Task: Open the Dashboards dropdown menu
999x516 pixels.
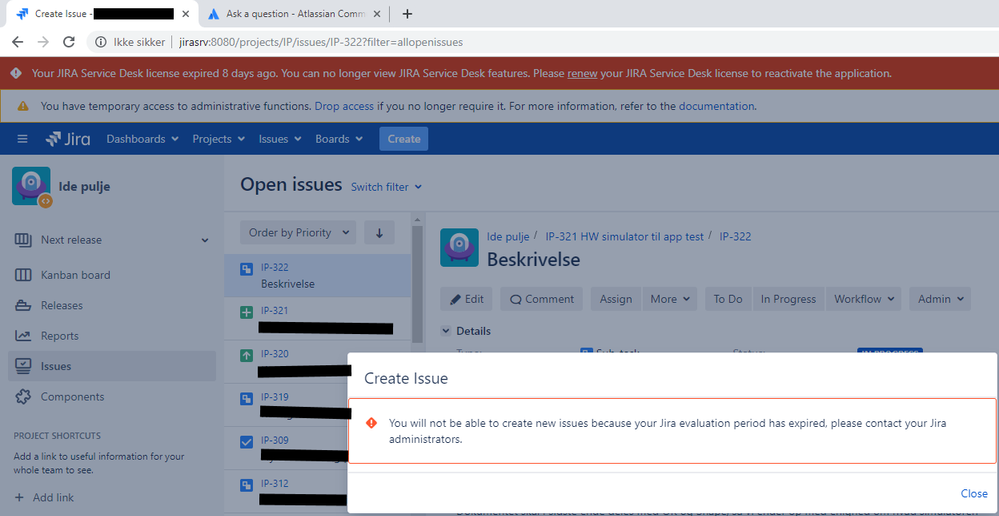Action: (142, 139)
